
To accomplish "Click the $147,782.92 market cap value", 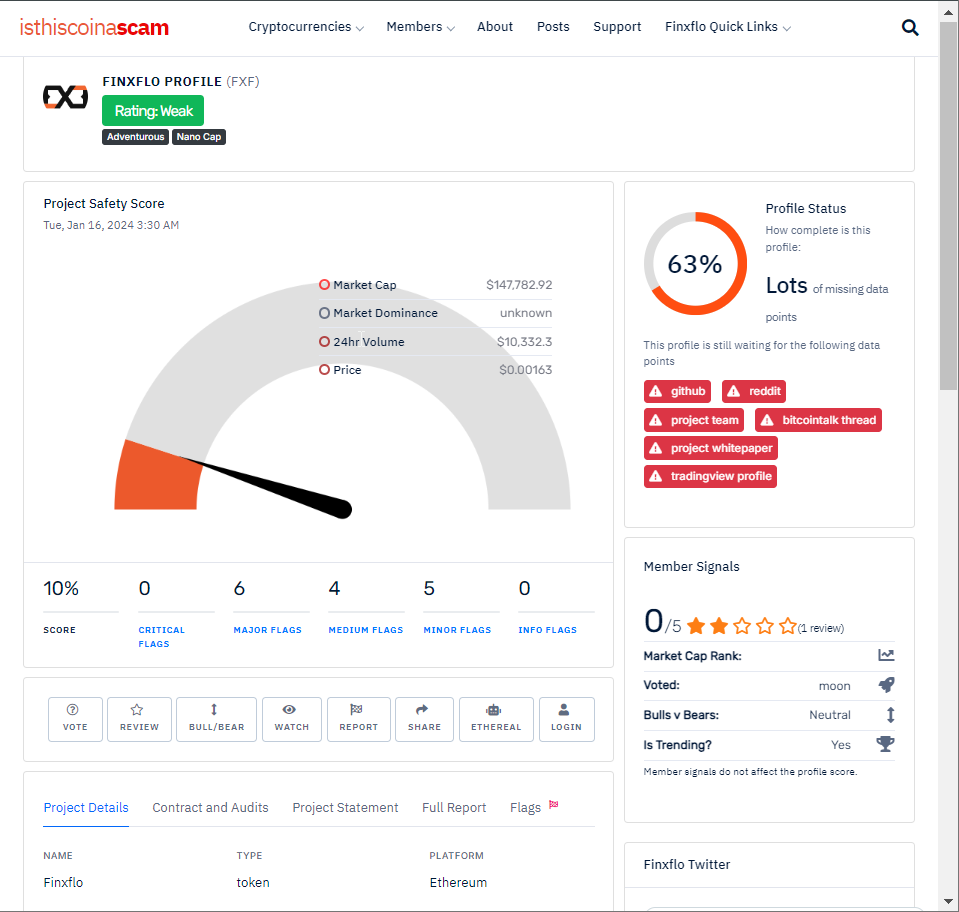I will pyautogui.click(x=519, y=285).
